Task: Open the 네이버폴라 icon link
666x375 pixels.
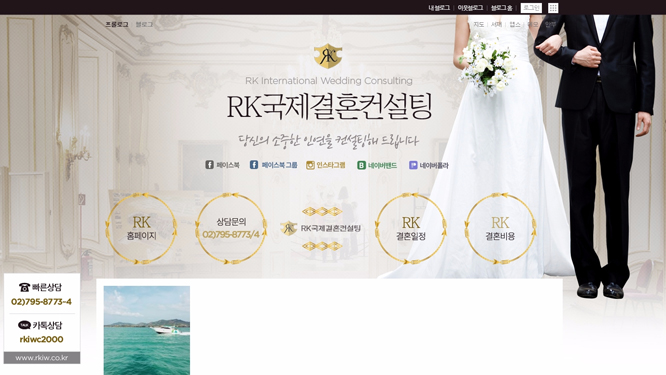Action: click(x=413, y=165)
